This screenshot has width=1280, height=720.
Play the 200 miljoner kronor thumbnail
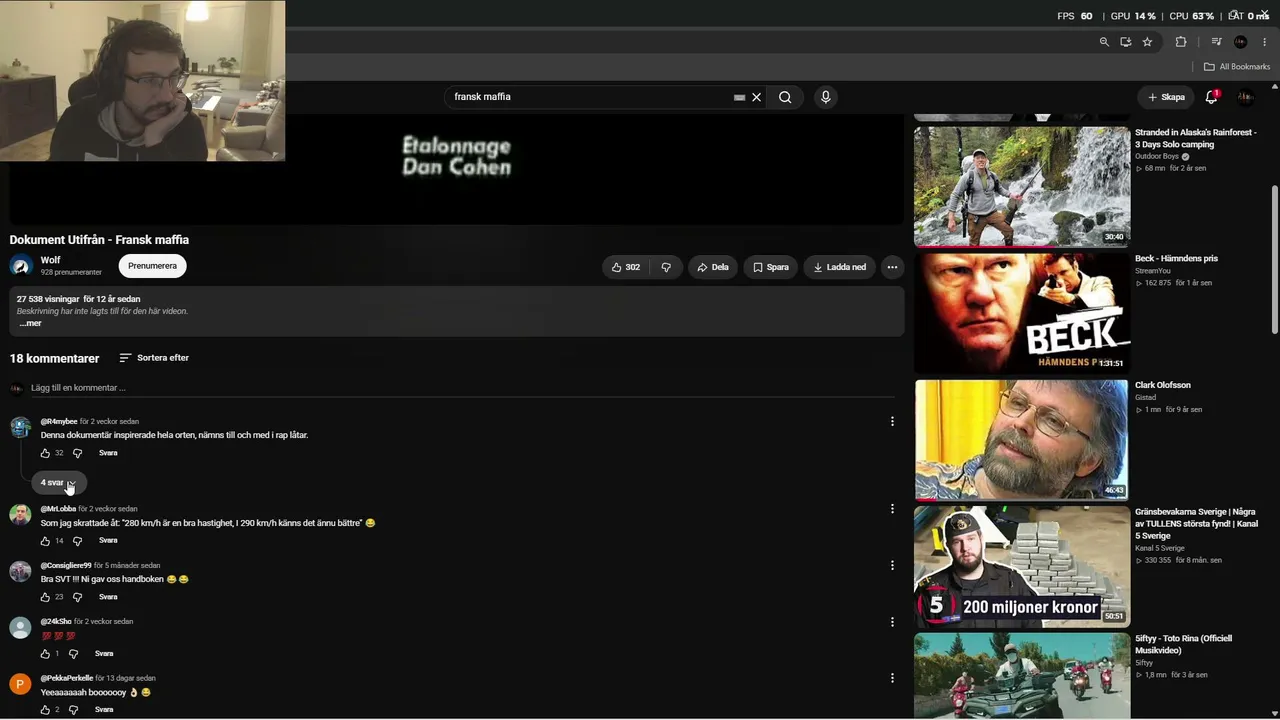pos(1022,565)
